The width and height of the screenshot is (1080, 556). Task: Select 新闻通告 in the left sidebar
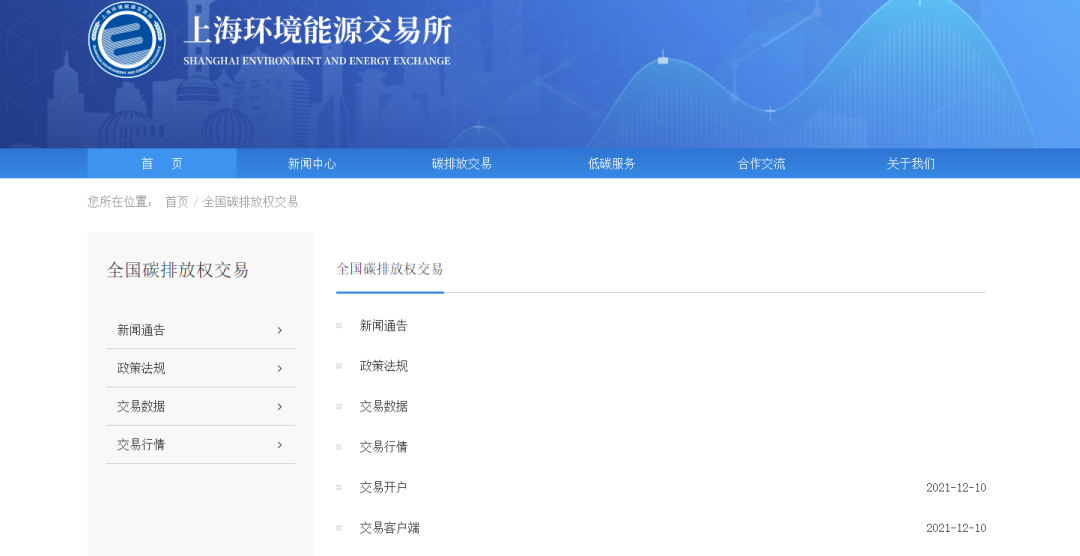tap(200, 330)
